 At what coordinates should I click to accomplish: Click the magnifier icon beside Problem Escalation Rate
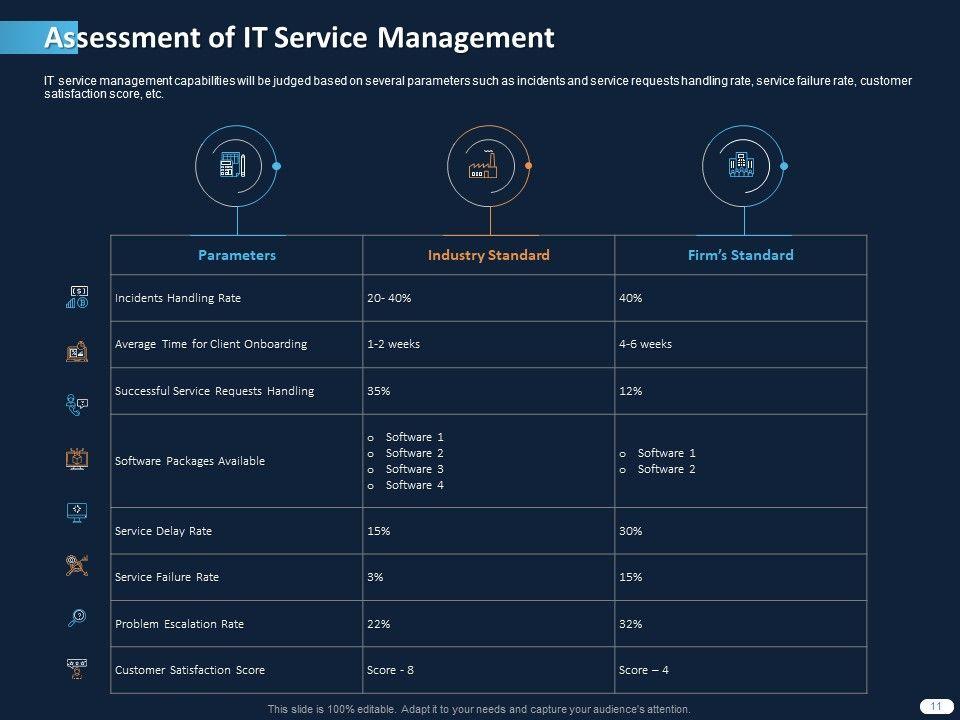click(77, 618)
